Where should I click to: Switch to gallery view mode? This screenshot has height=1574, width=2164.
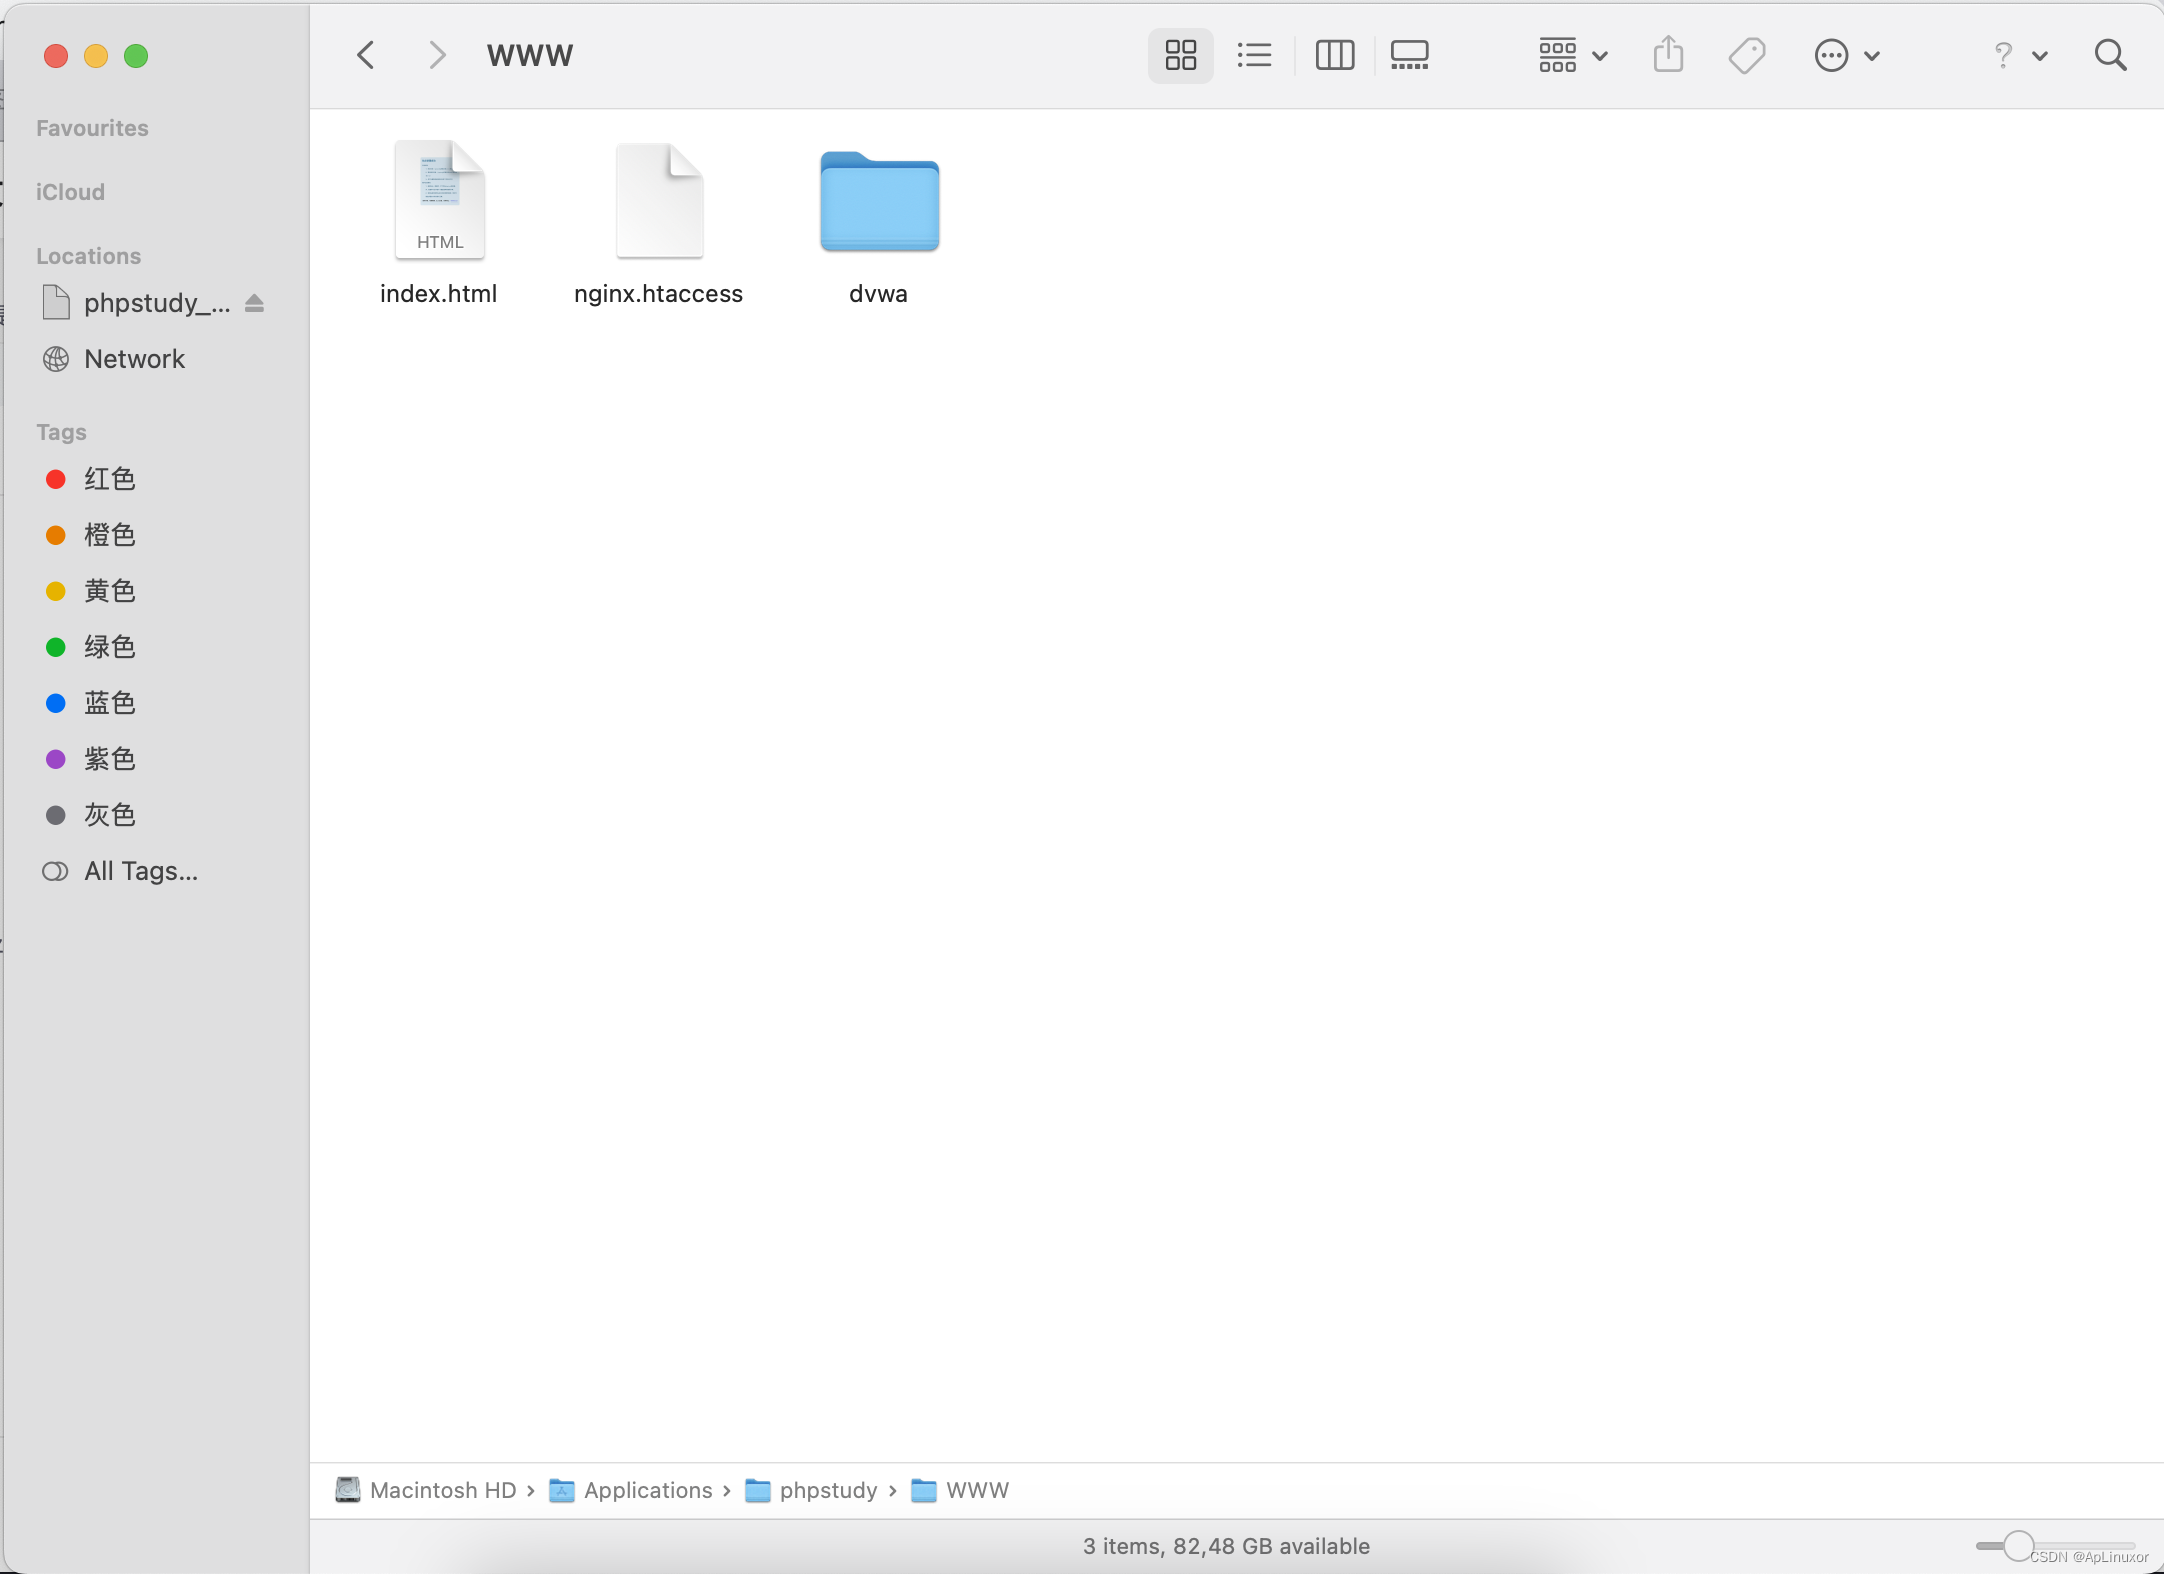(1409, 55)
